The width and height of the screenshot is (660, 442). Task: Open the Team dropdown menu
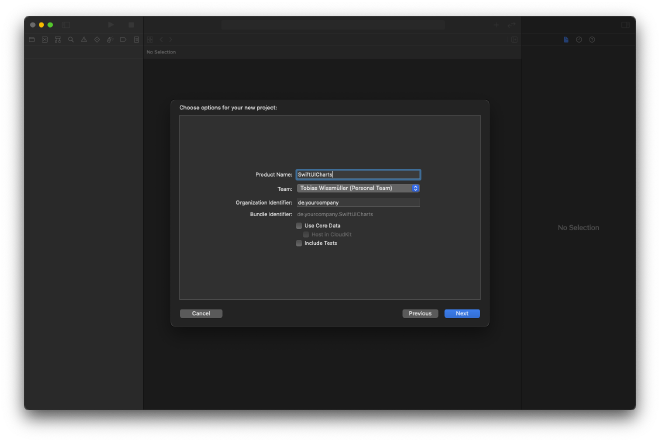tap(358, 188)
